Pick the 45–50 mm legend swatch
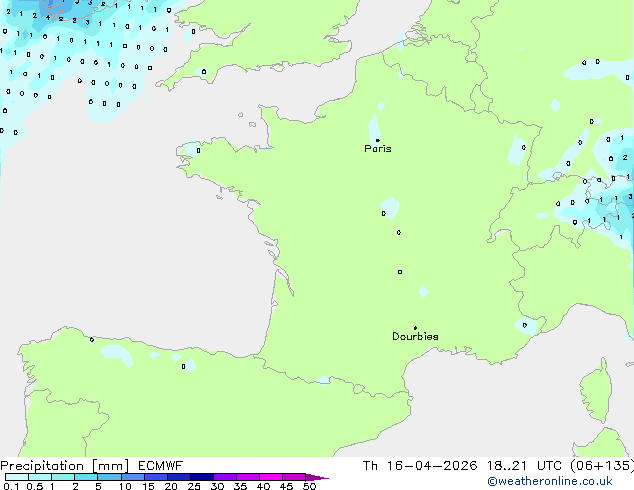Screen dimensions: 634x490 pyautogui.click(x=294, y=477)
